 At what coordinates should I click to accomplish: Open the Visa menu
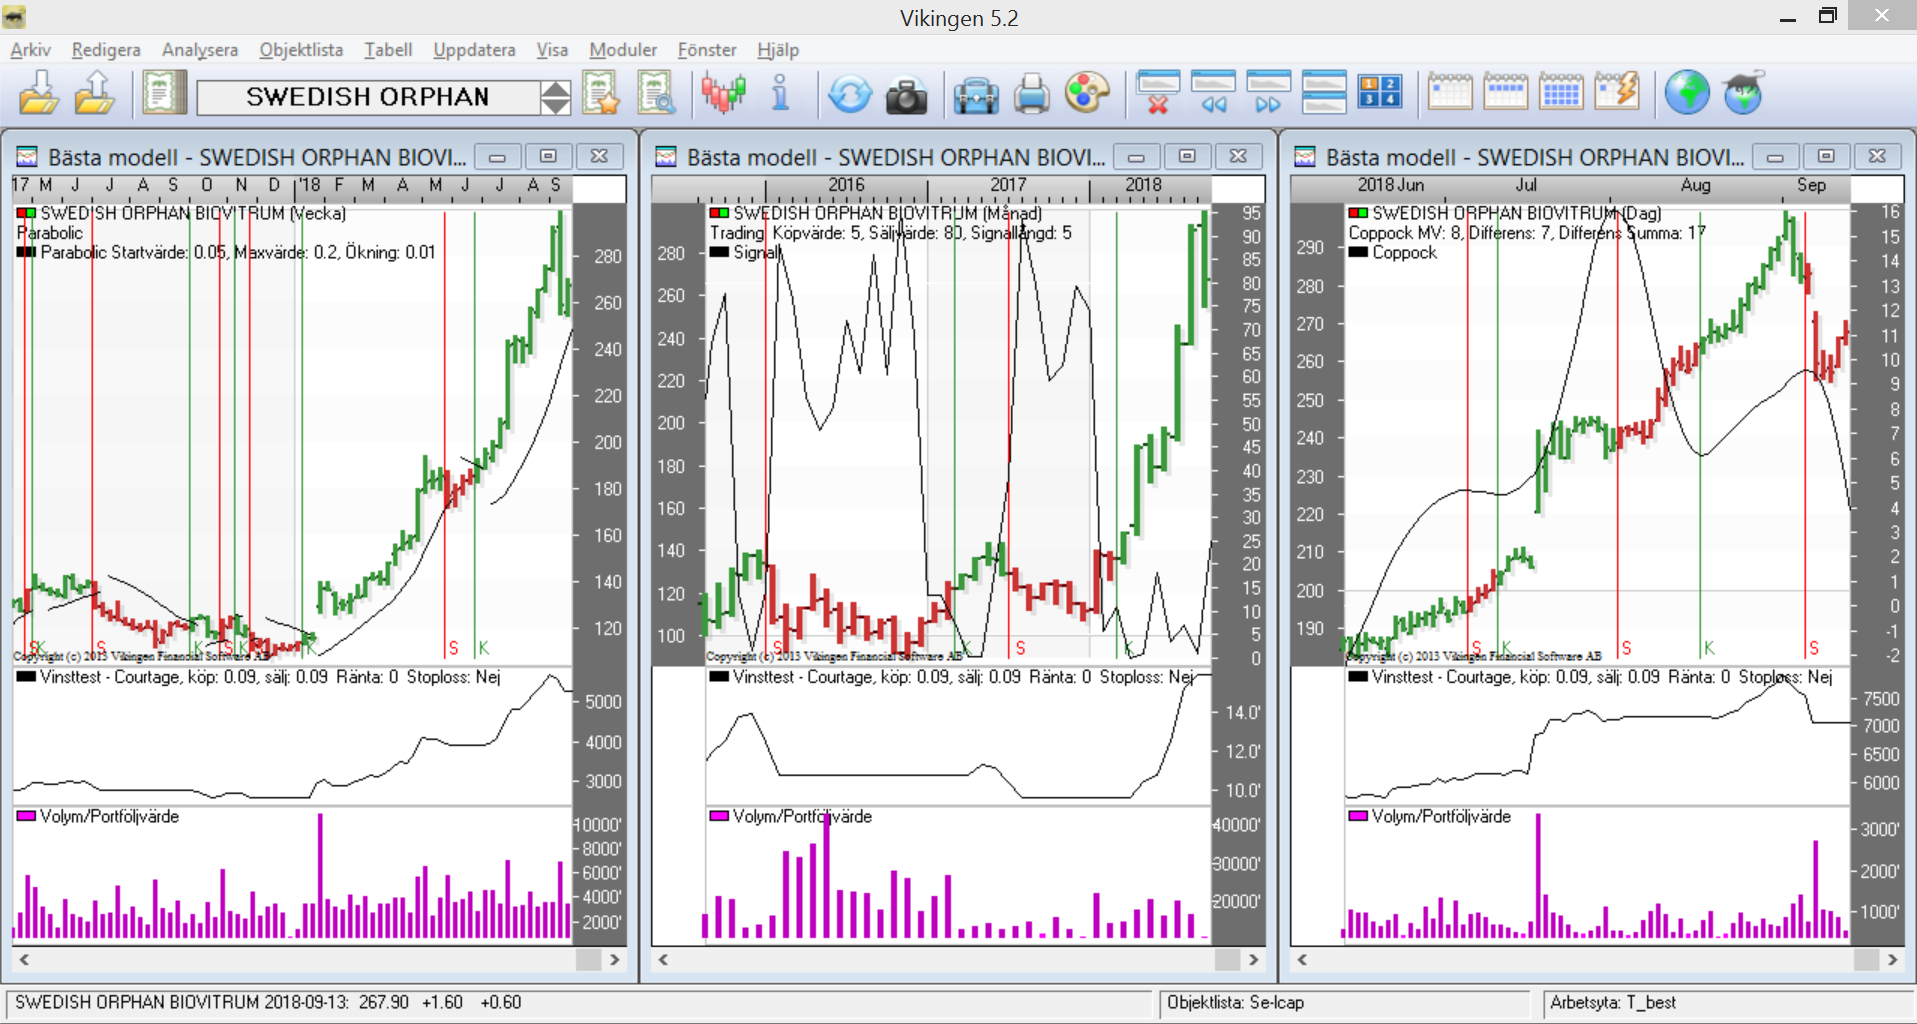(552, 50)
